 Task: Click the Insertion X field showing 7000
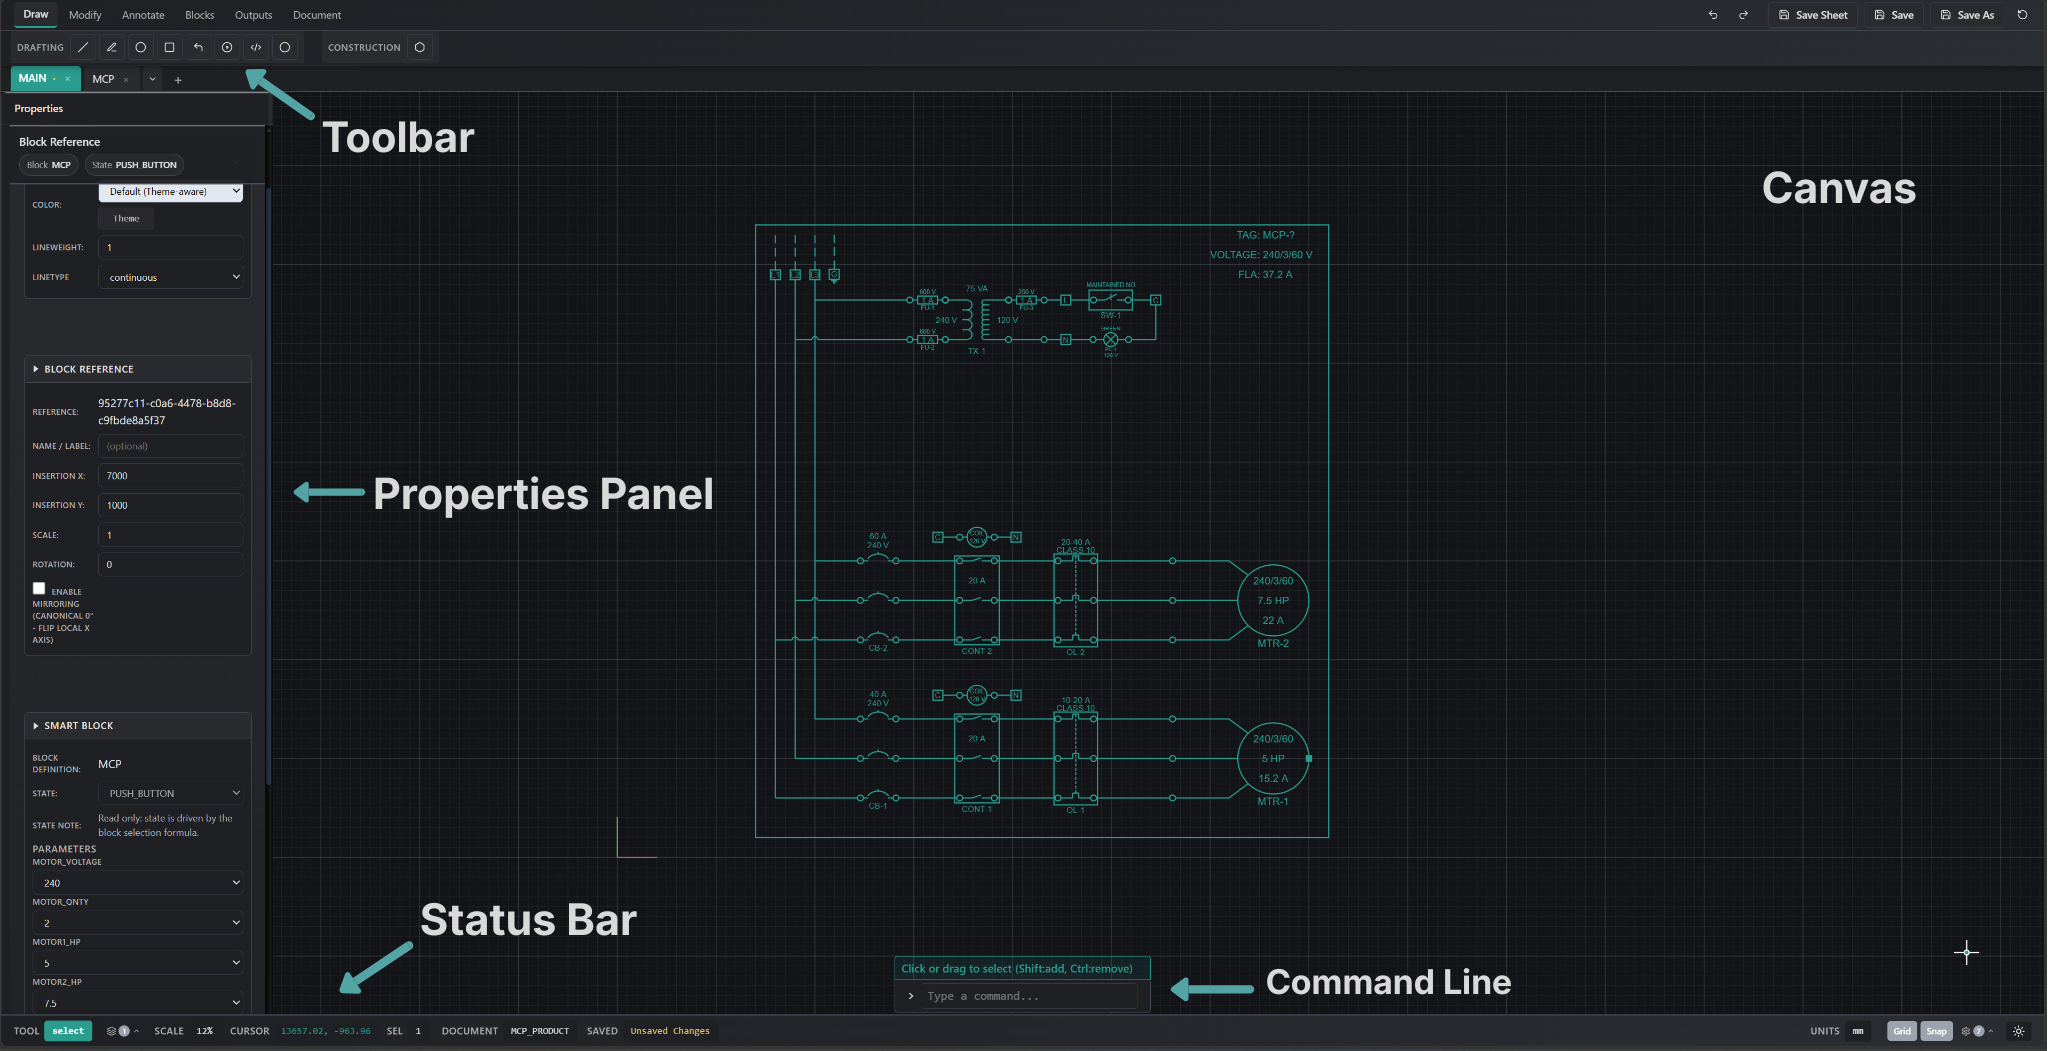tap(171, 476)
